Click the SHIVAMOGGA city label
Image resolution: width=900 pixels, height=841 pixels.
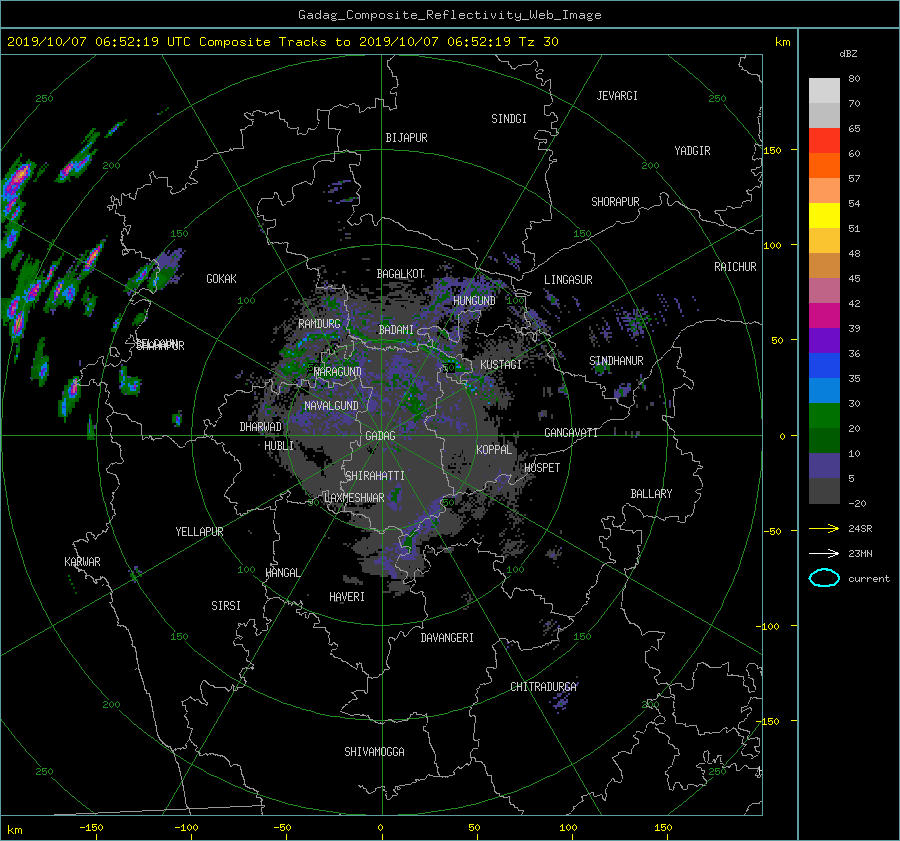pyautogui.click(x=374, y=751)
